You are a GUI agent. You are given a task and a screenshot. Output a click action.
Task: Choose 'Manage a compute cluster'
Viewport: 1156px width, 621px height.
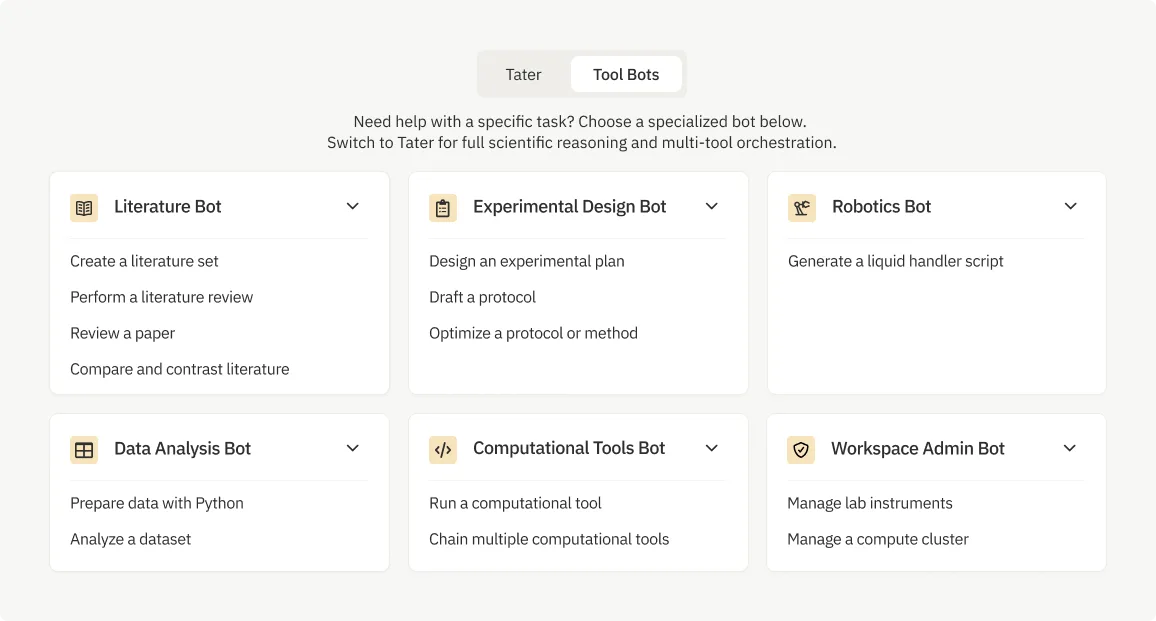tap(877, 539)
